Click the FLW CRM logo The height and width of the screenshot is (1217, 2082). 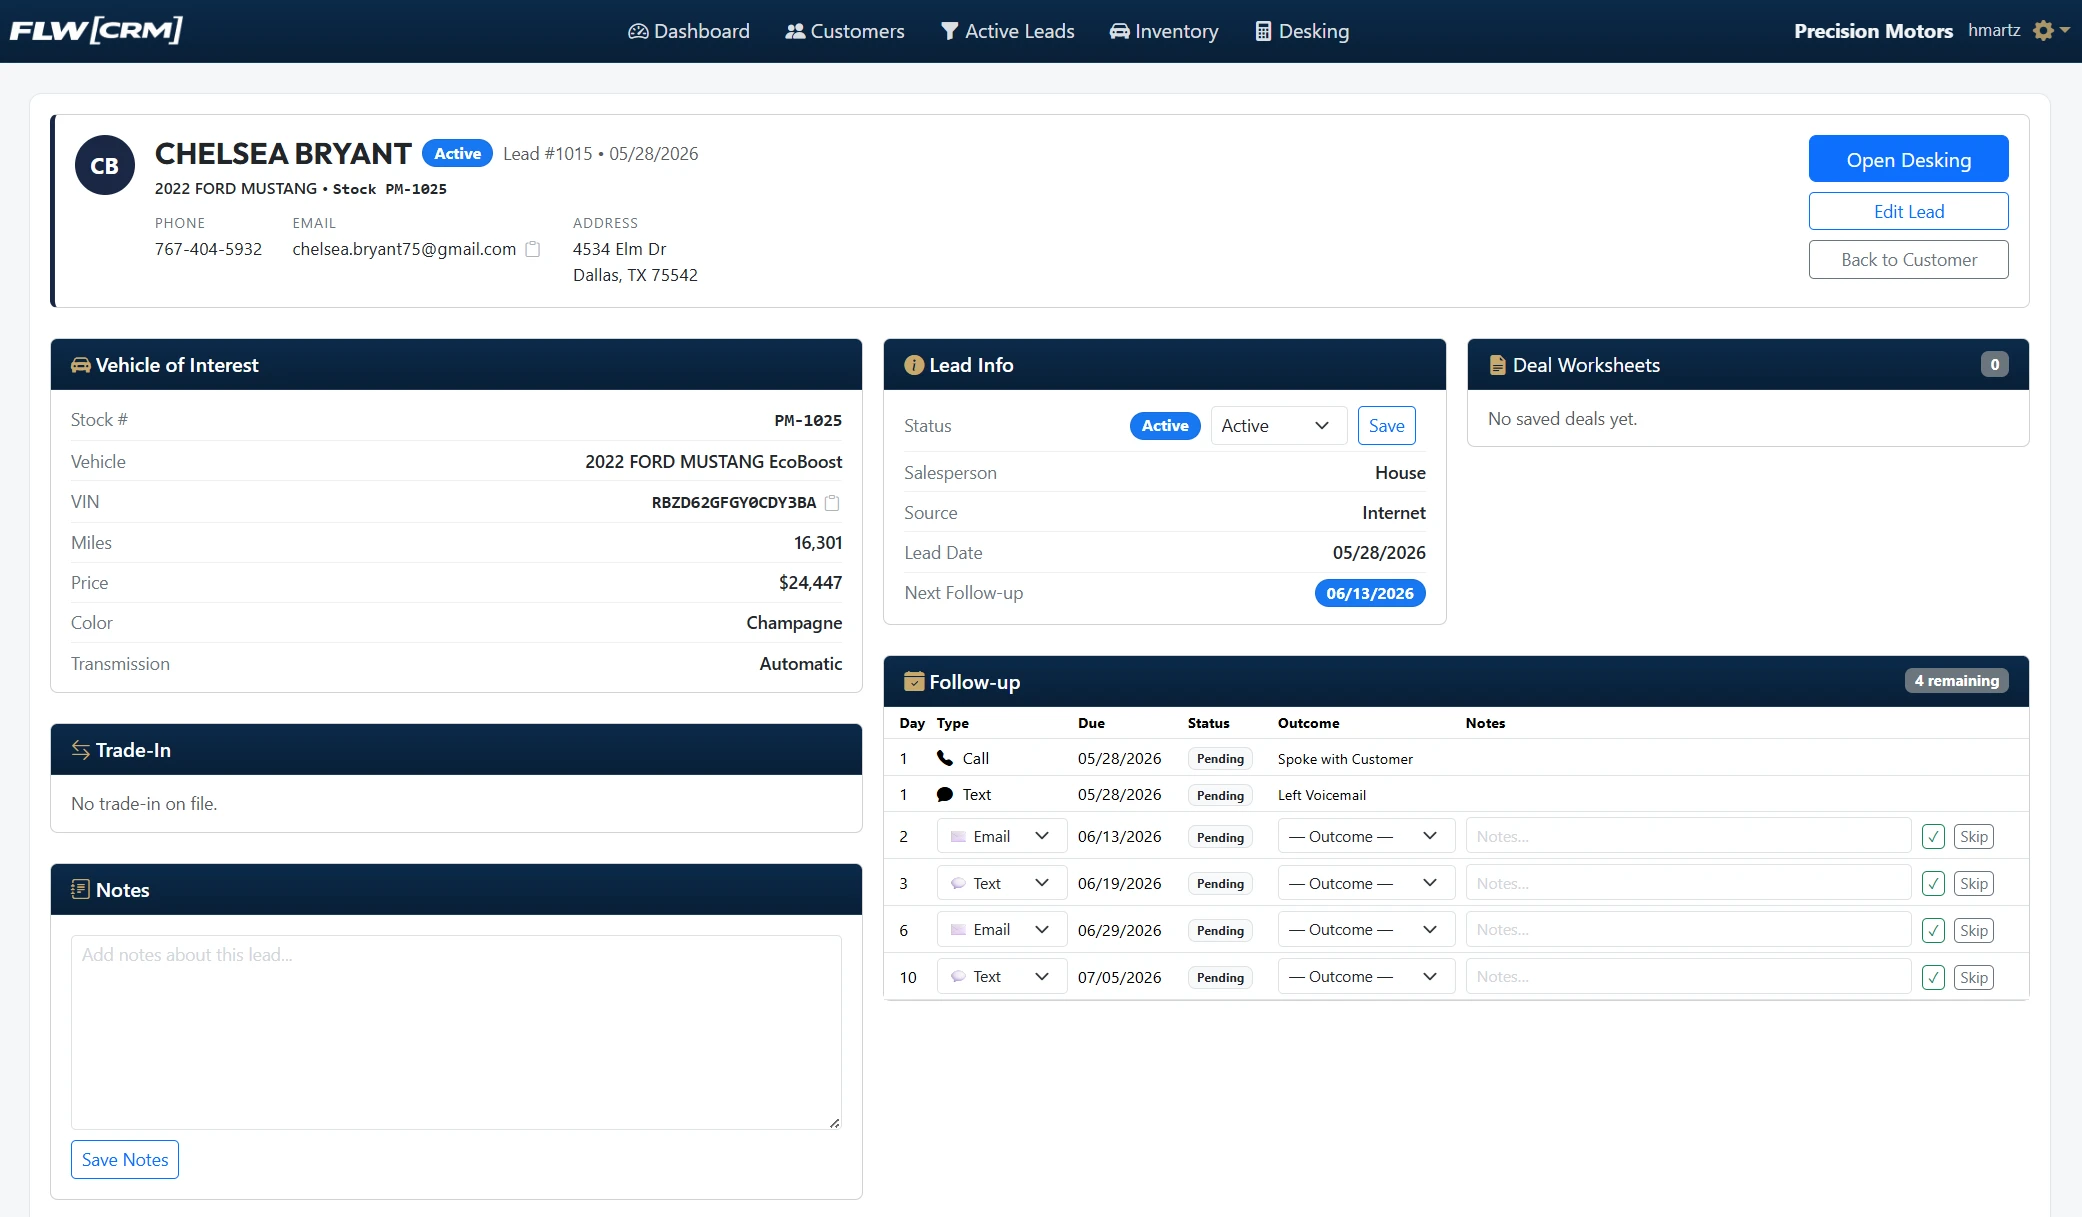click(x=96, y=30)
